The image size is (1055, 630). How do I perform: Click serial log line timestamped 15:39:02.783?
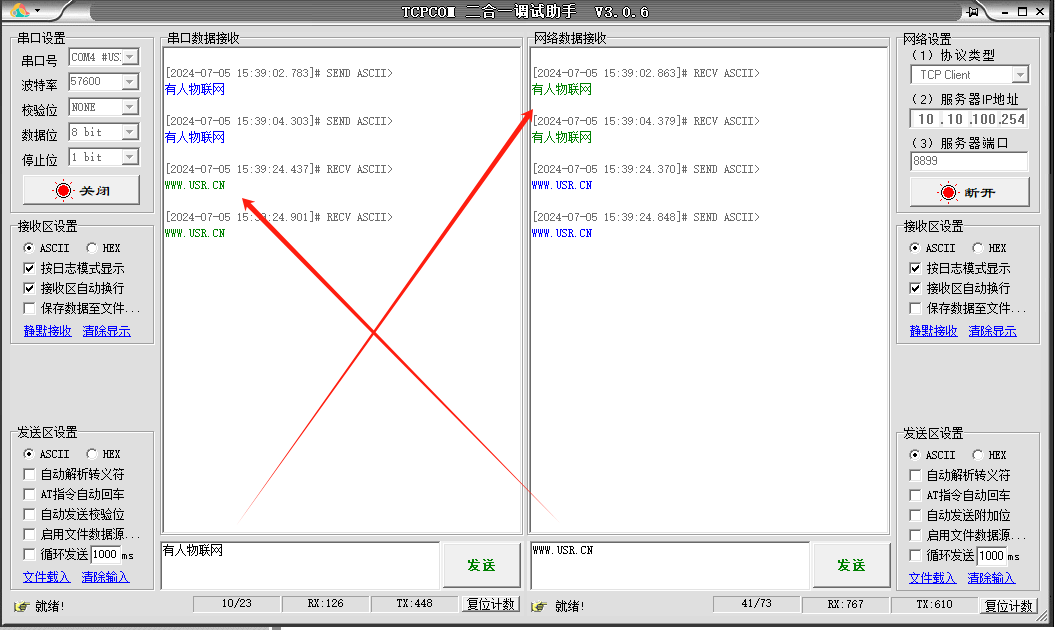tap(279, 73)
